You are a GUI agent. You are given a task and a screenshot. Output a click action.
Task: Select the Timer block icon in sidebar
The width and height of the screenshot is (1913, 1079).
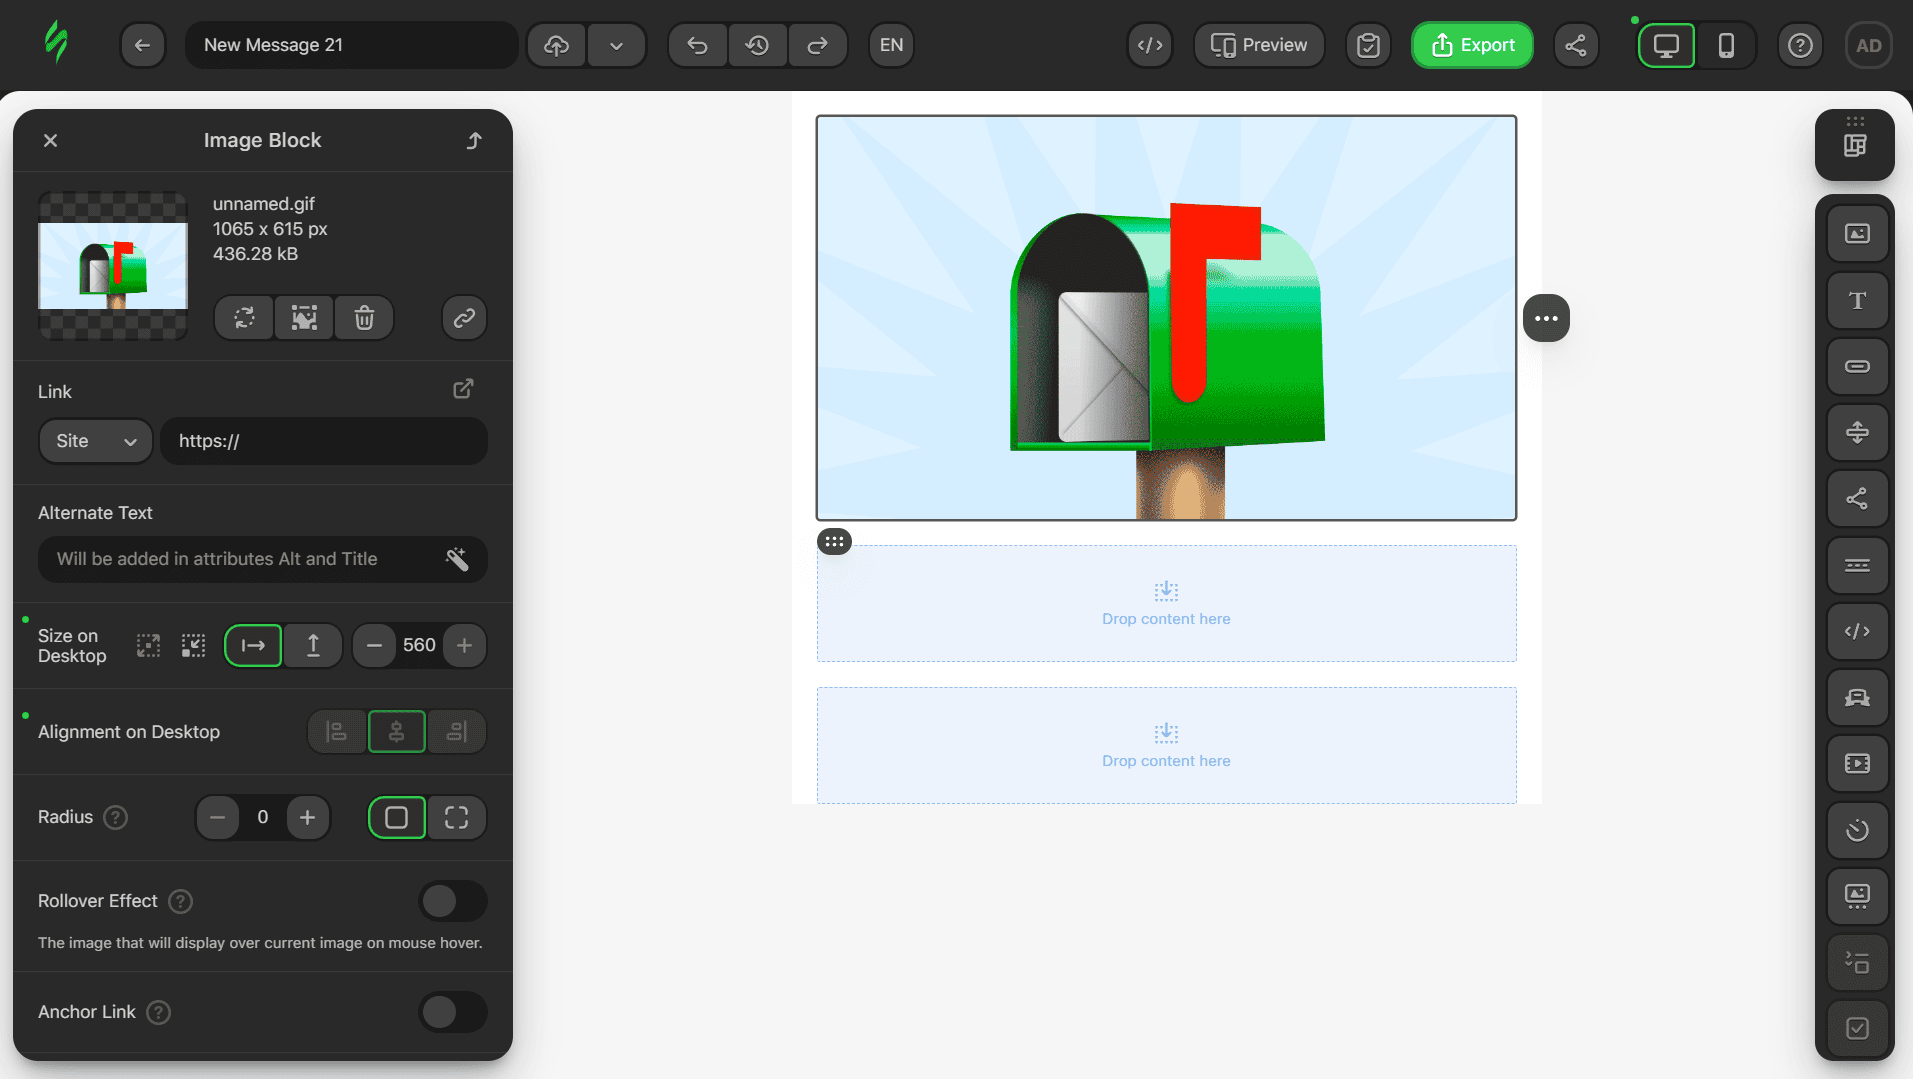(x=1856, y=830)
